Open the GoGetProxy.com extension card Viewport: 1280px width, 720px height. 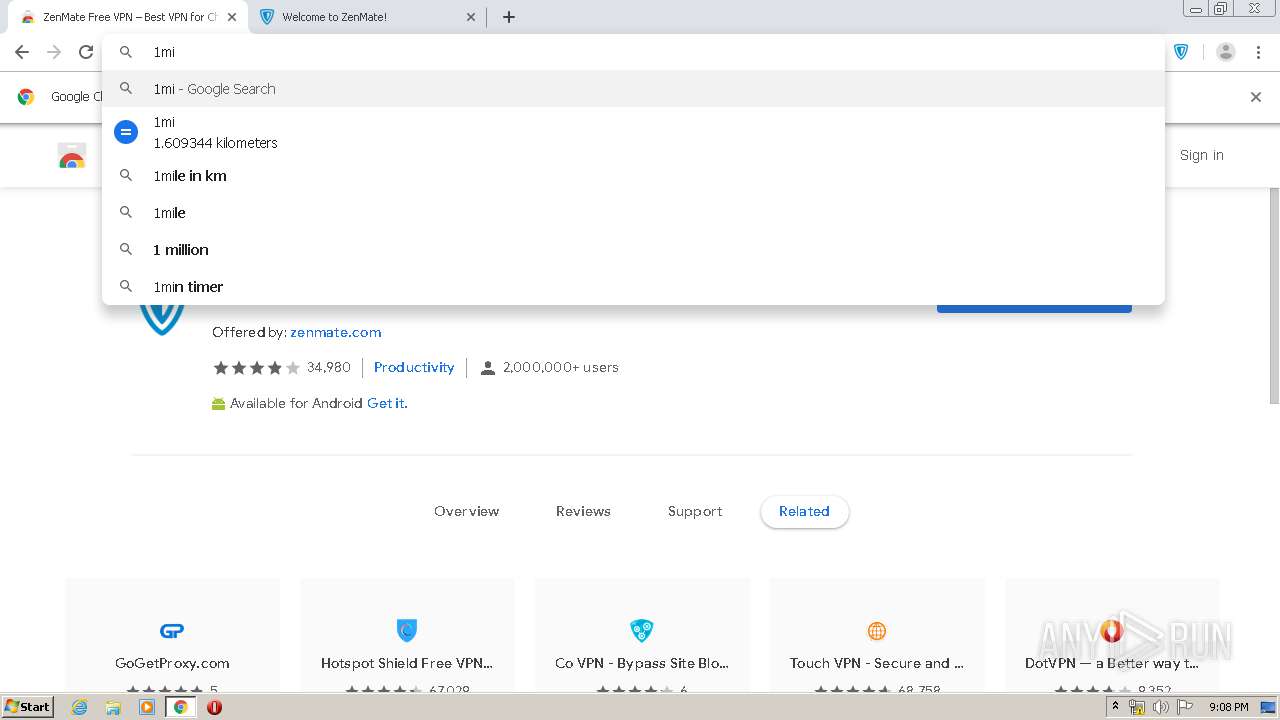tap(172, 635)
